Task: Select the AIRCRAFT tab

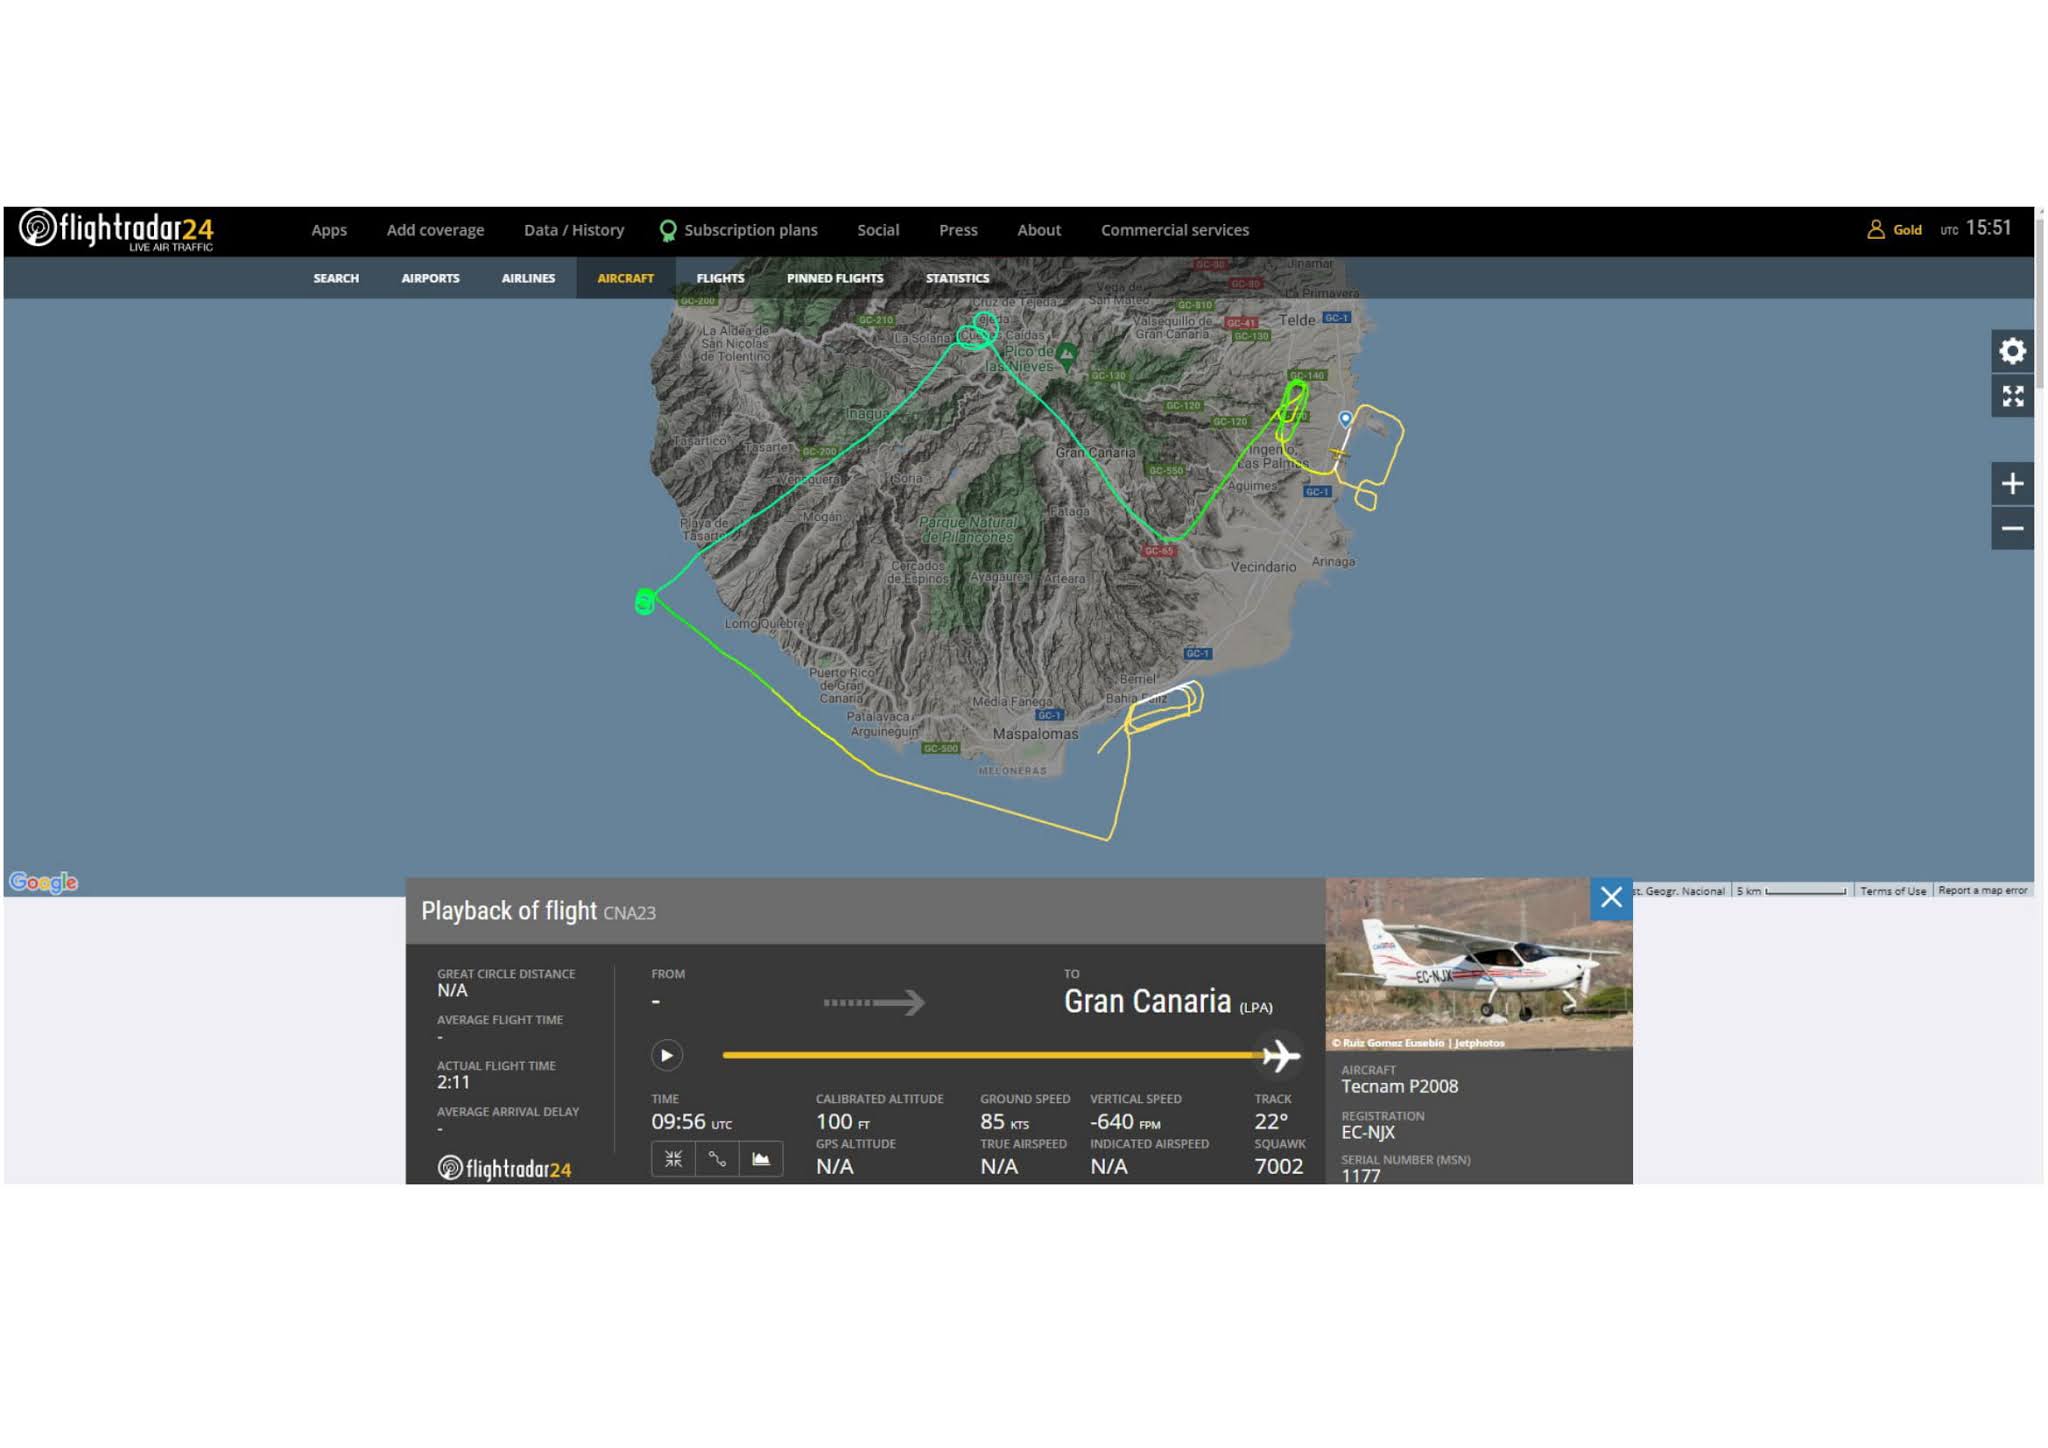Action: (625, 278)
